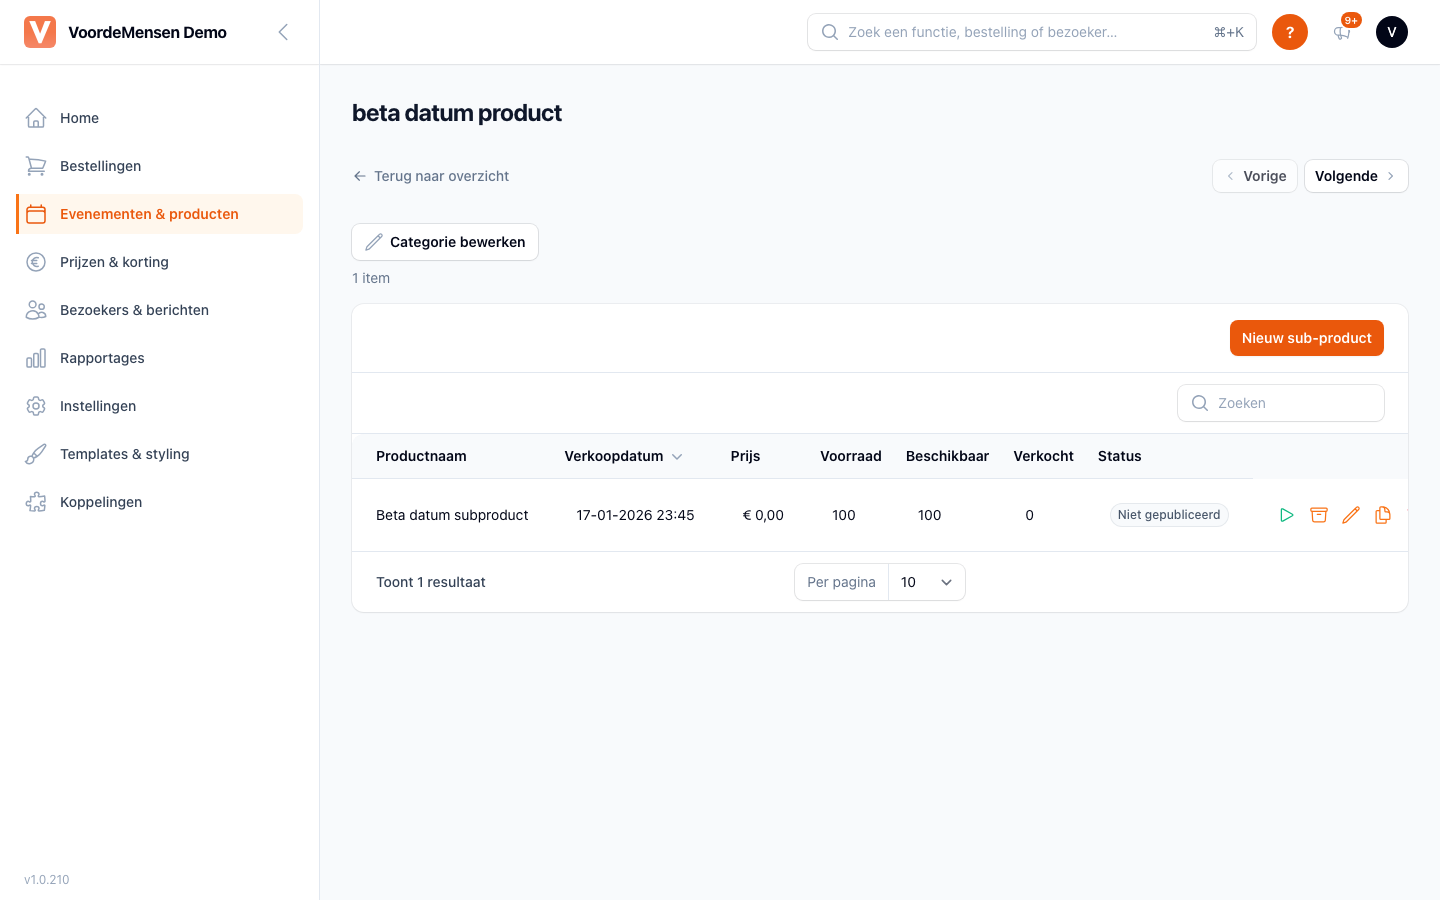This screenshot has width=1440, height=900.
Task: Go to Home via the house icon
Action: click(x=36, y=118)
